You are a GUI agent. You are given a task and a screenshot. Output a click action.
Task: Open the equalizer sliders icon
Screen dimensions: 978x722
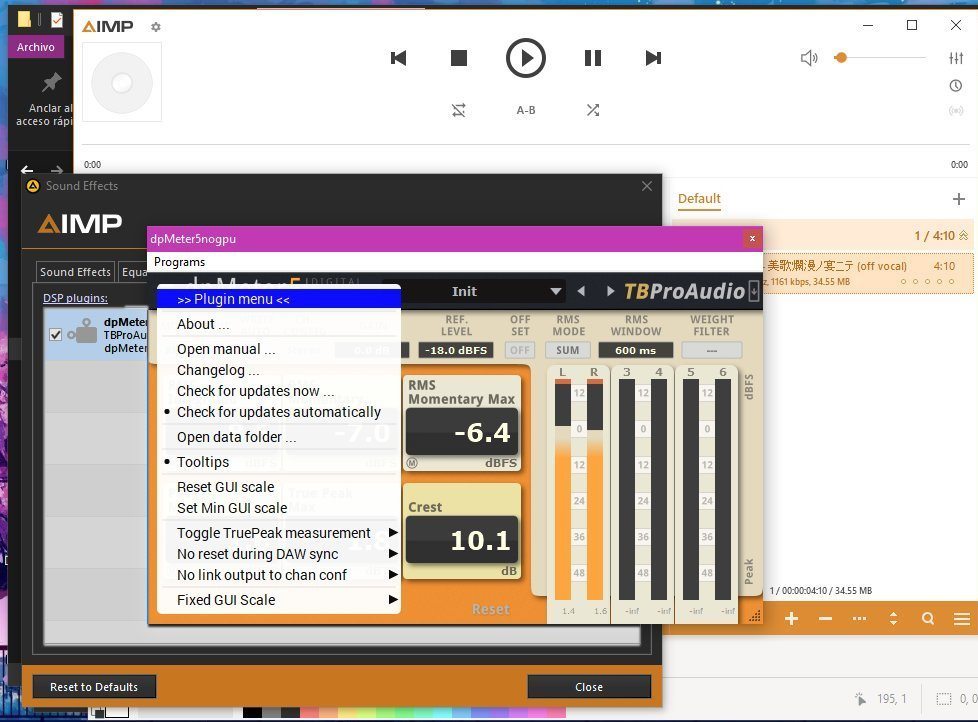click(956, 58)
